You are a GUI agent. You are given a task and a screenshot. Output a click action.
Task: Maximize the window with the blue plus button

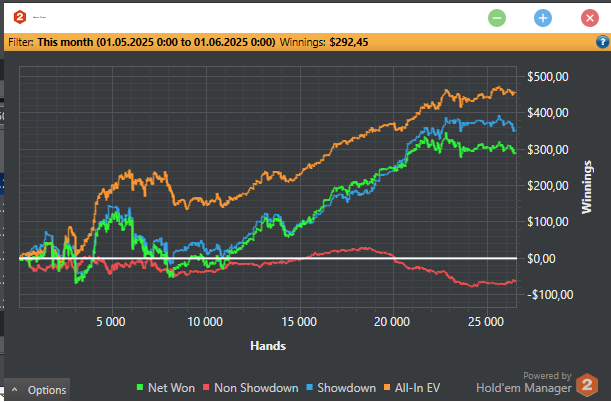coord(543,18)
